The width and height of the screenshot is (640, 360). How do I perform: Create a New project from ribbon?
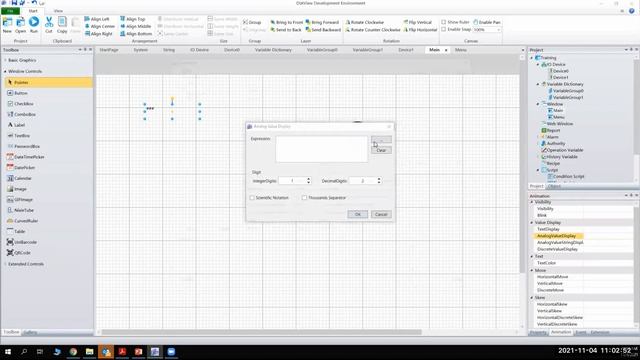click(x=7, y=25)
